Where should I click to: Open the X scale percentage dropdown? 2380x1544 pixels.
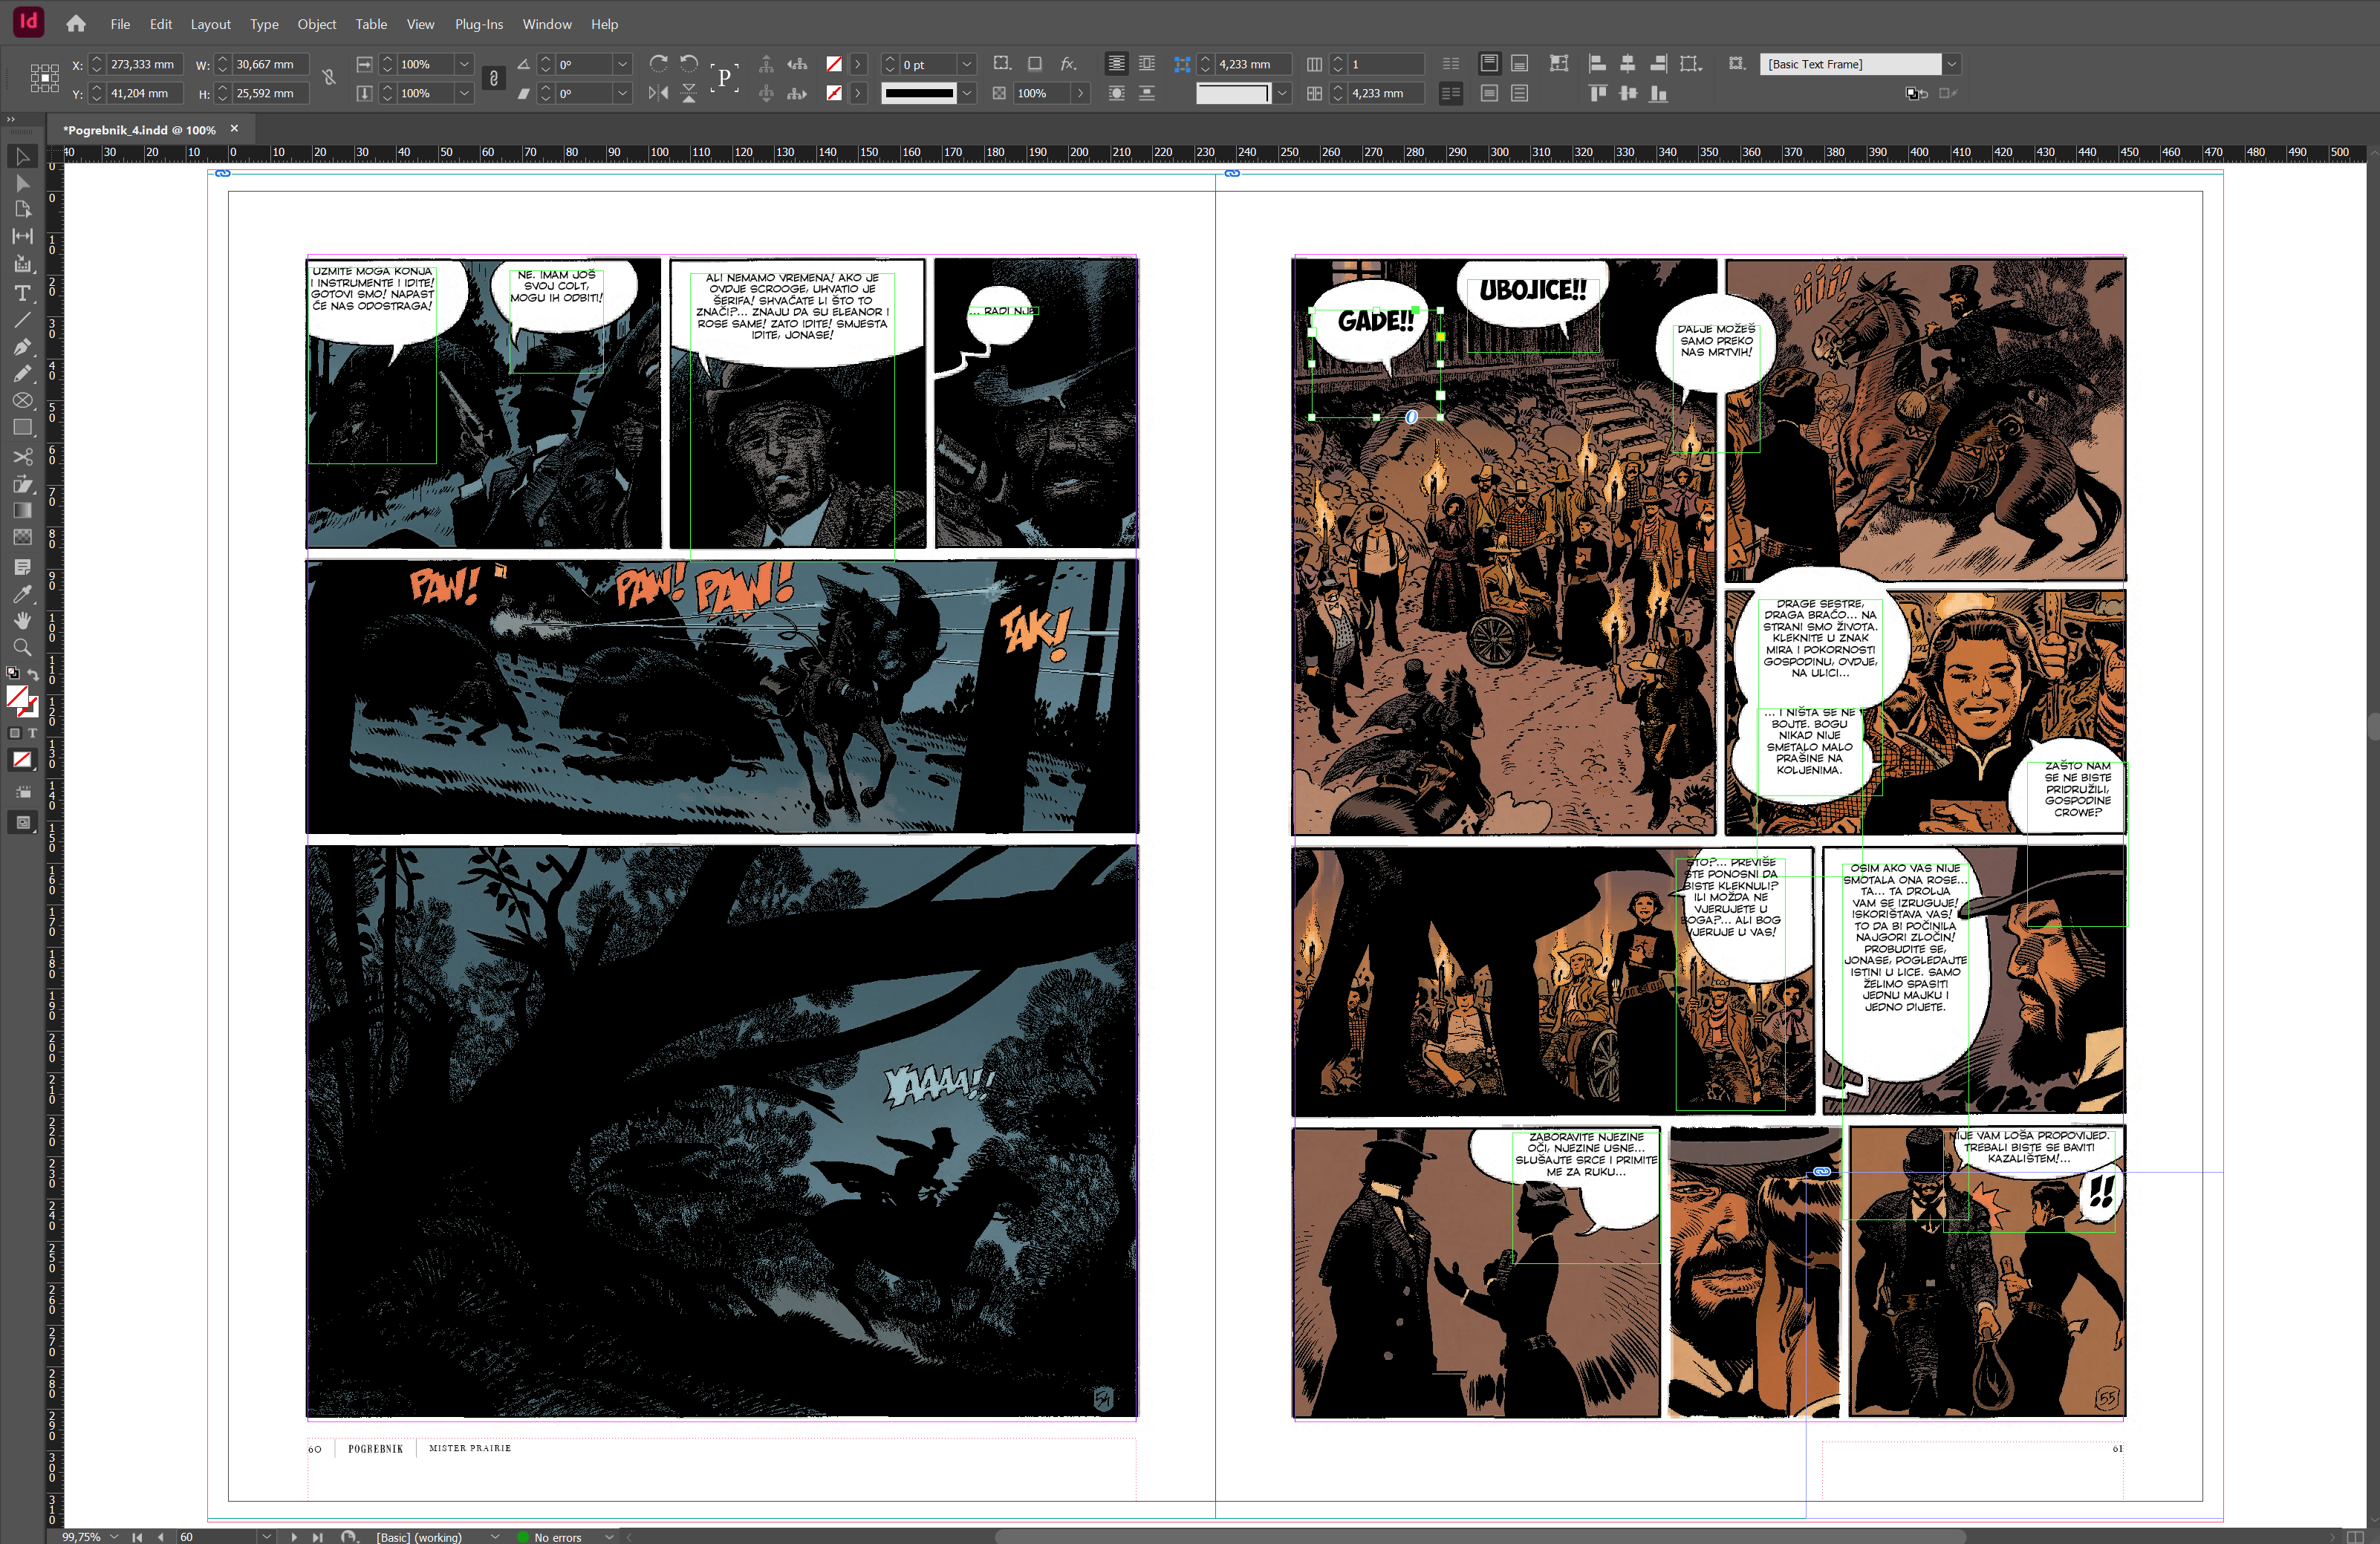(x=464, y=64)
